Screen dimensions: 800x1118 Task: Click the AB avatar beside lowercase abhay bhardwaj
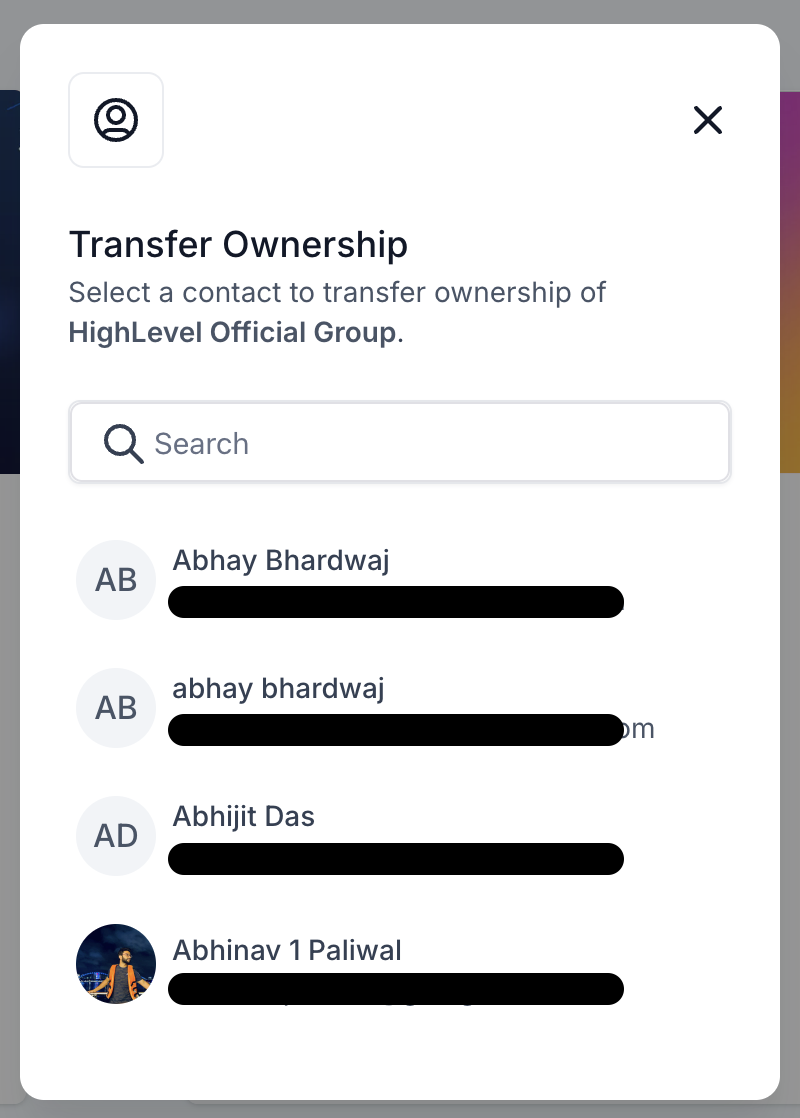(116, 708)
